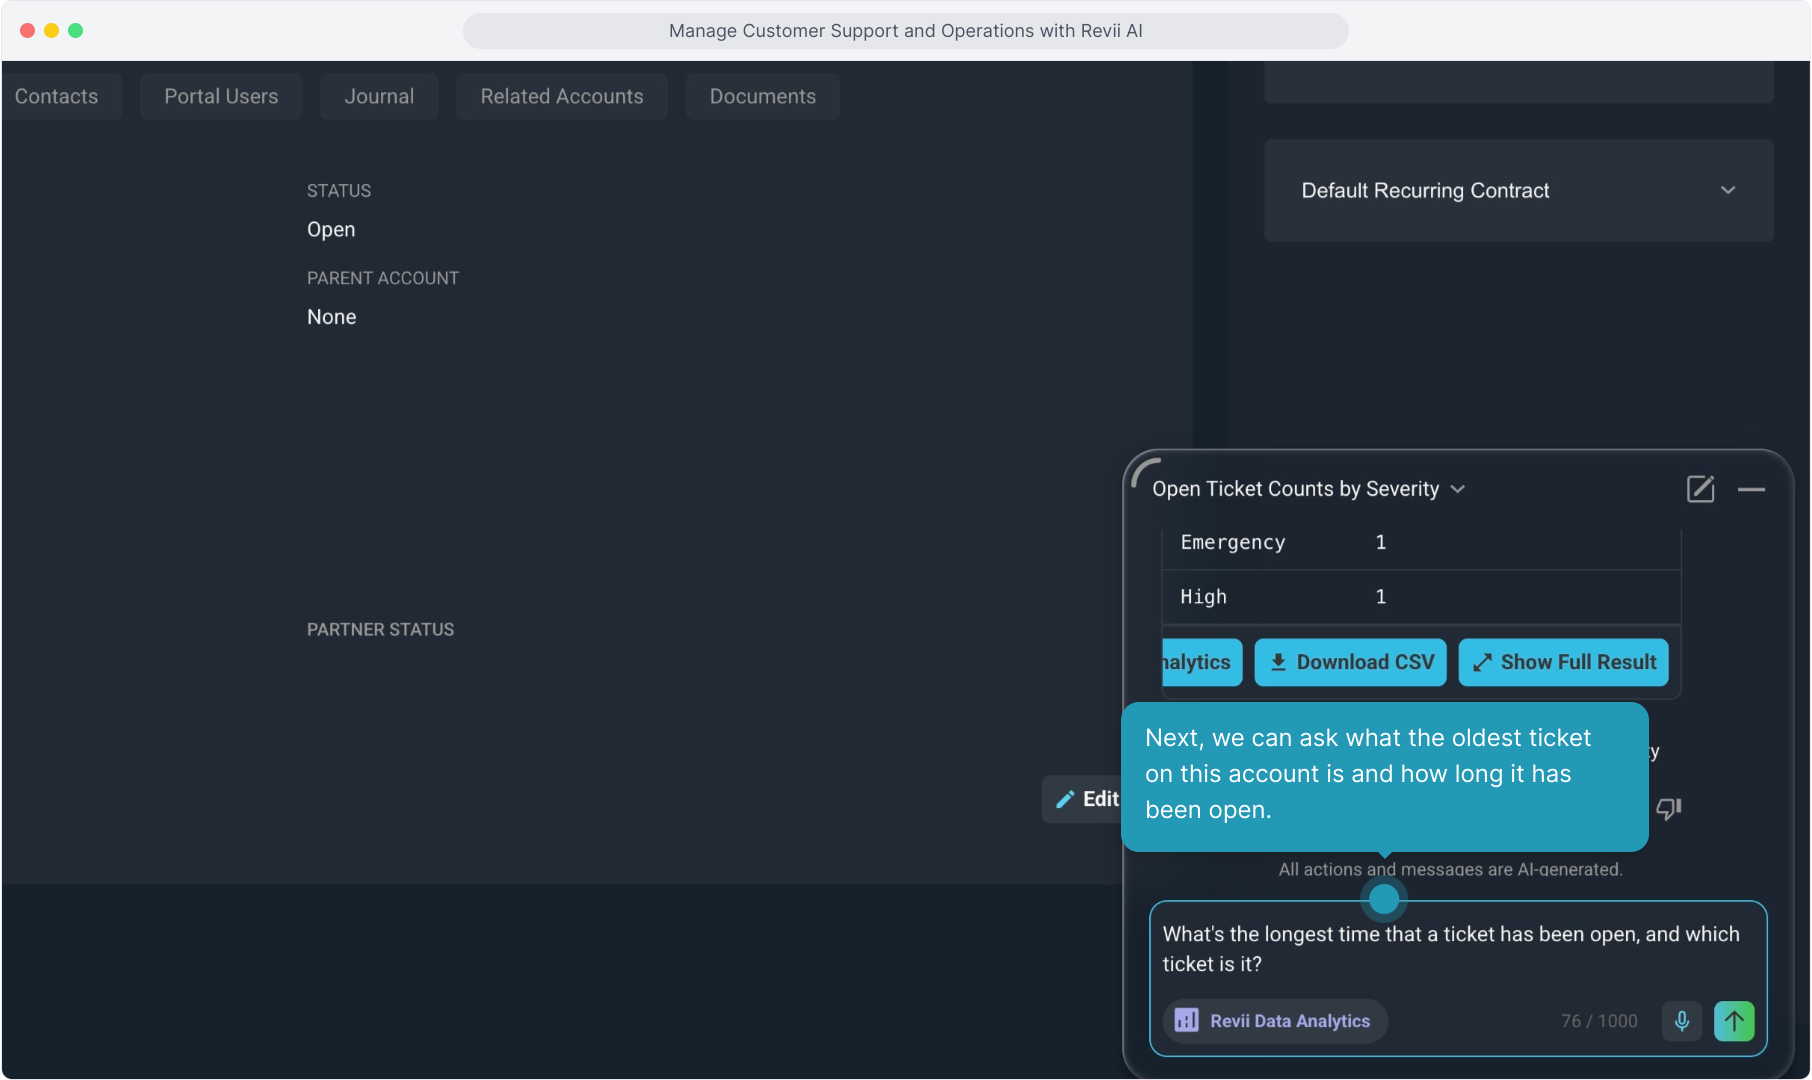The width and height of the screenshot is (1812, 1080).
Task: Minimize the AI chat panel
Action: click(1751, 489)
